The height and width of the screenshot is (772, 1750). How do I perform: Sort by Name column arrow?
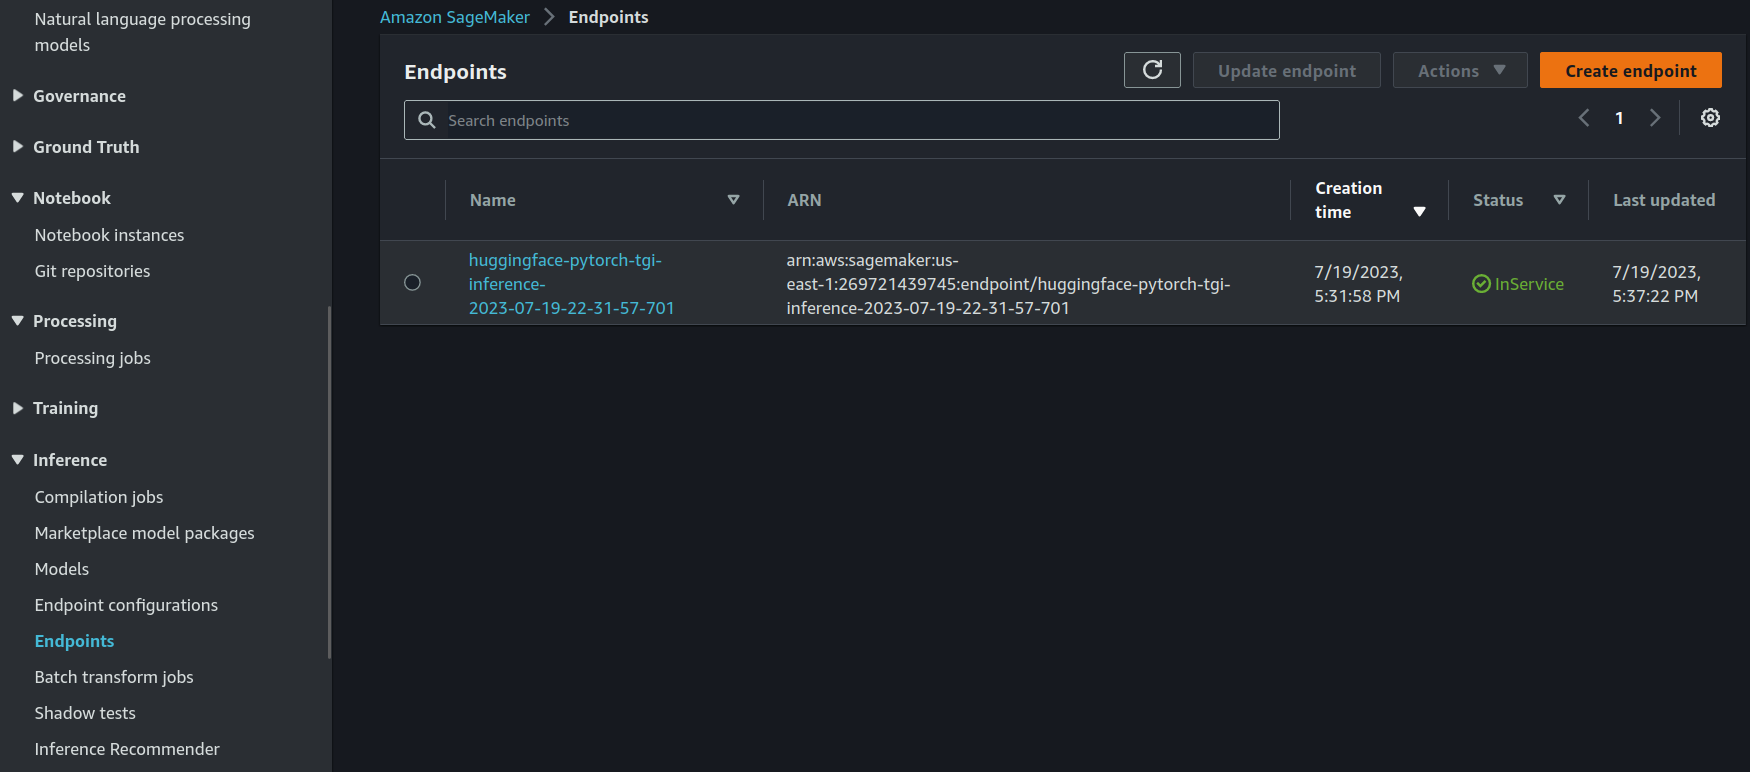coord(733,200)
